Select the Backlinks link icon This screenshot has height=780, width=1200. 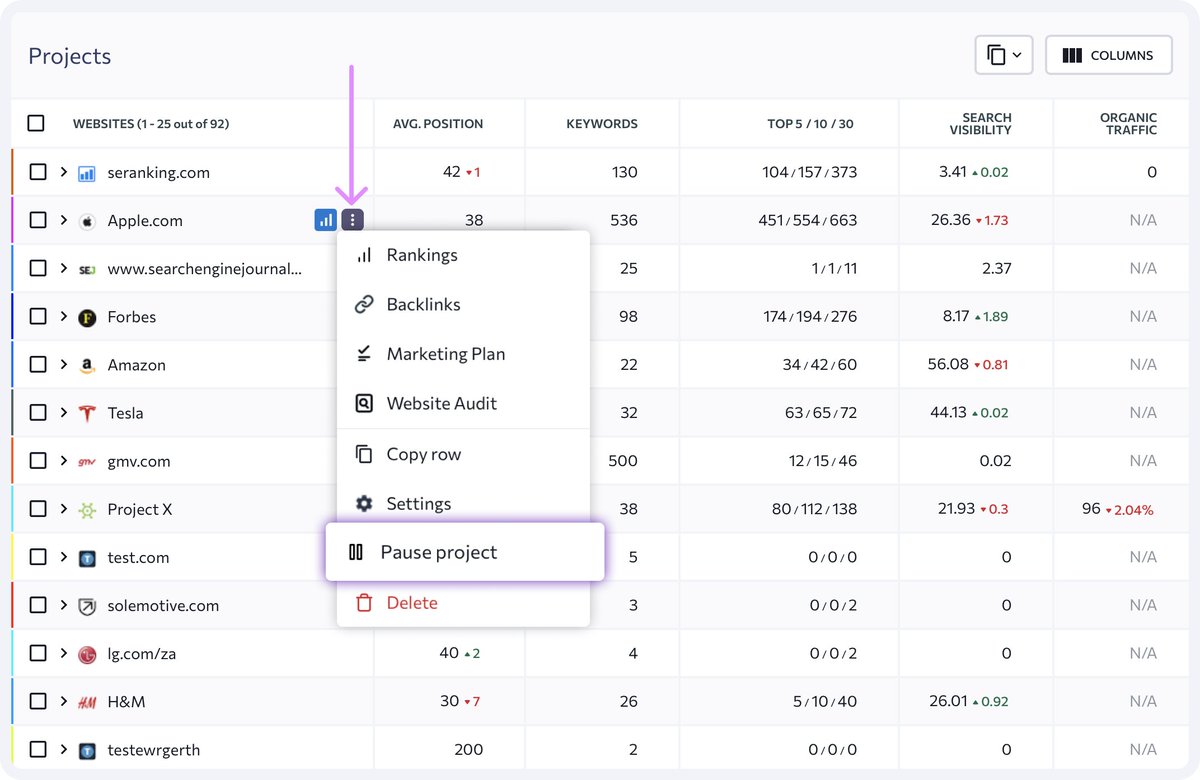click(362, 304)
